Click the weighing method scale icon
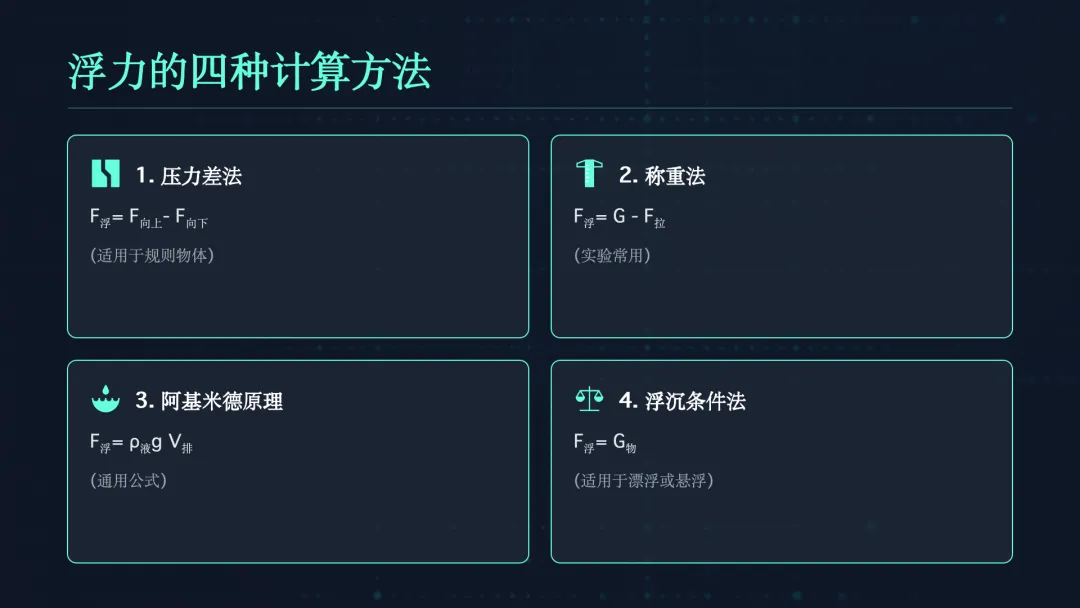This screenshot has width=1080, height=608. 589,174
